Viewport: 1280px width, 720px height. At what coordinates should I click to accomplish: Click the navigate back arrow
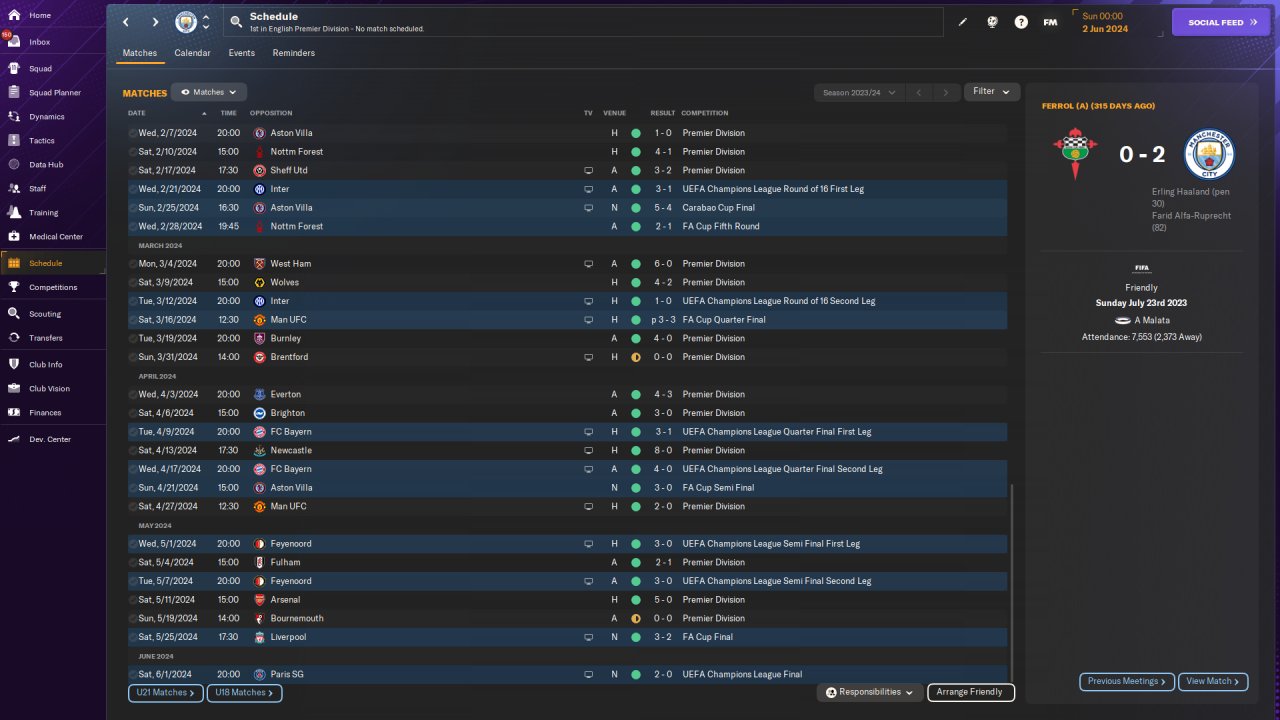click(x=126, y=22)
